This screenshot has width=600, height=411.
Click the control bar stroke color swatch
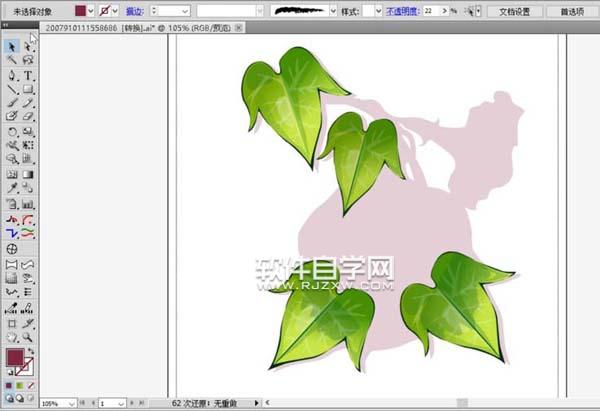(104, 11)
